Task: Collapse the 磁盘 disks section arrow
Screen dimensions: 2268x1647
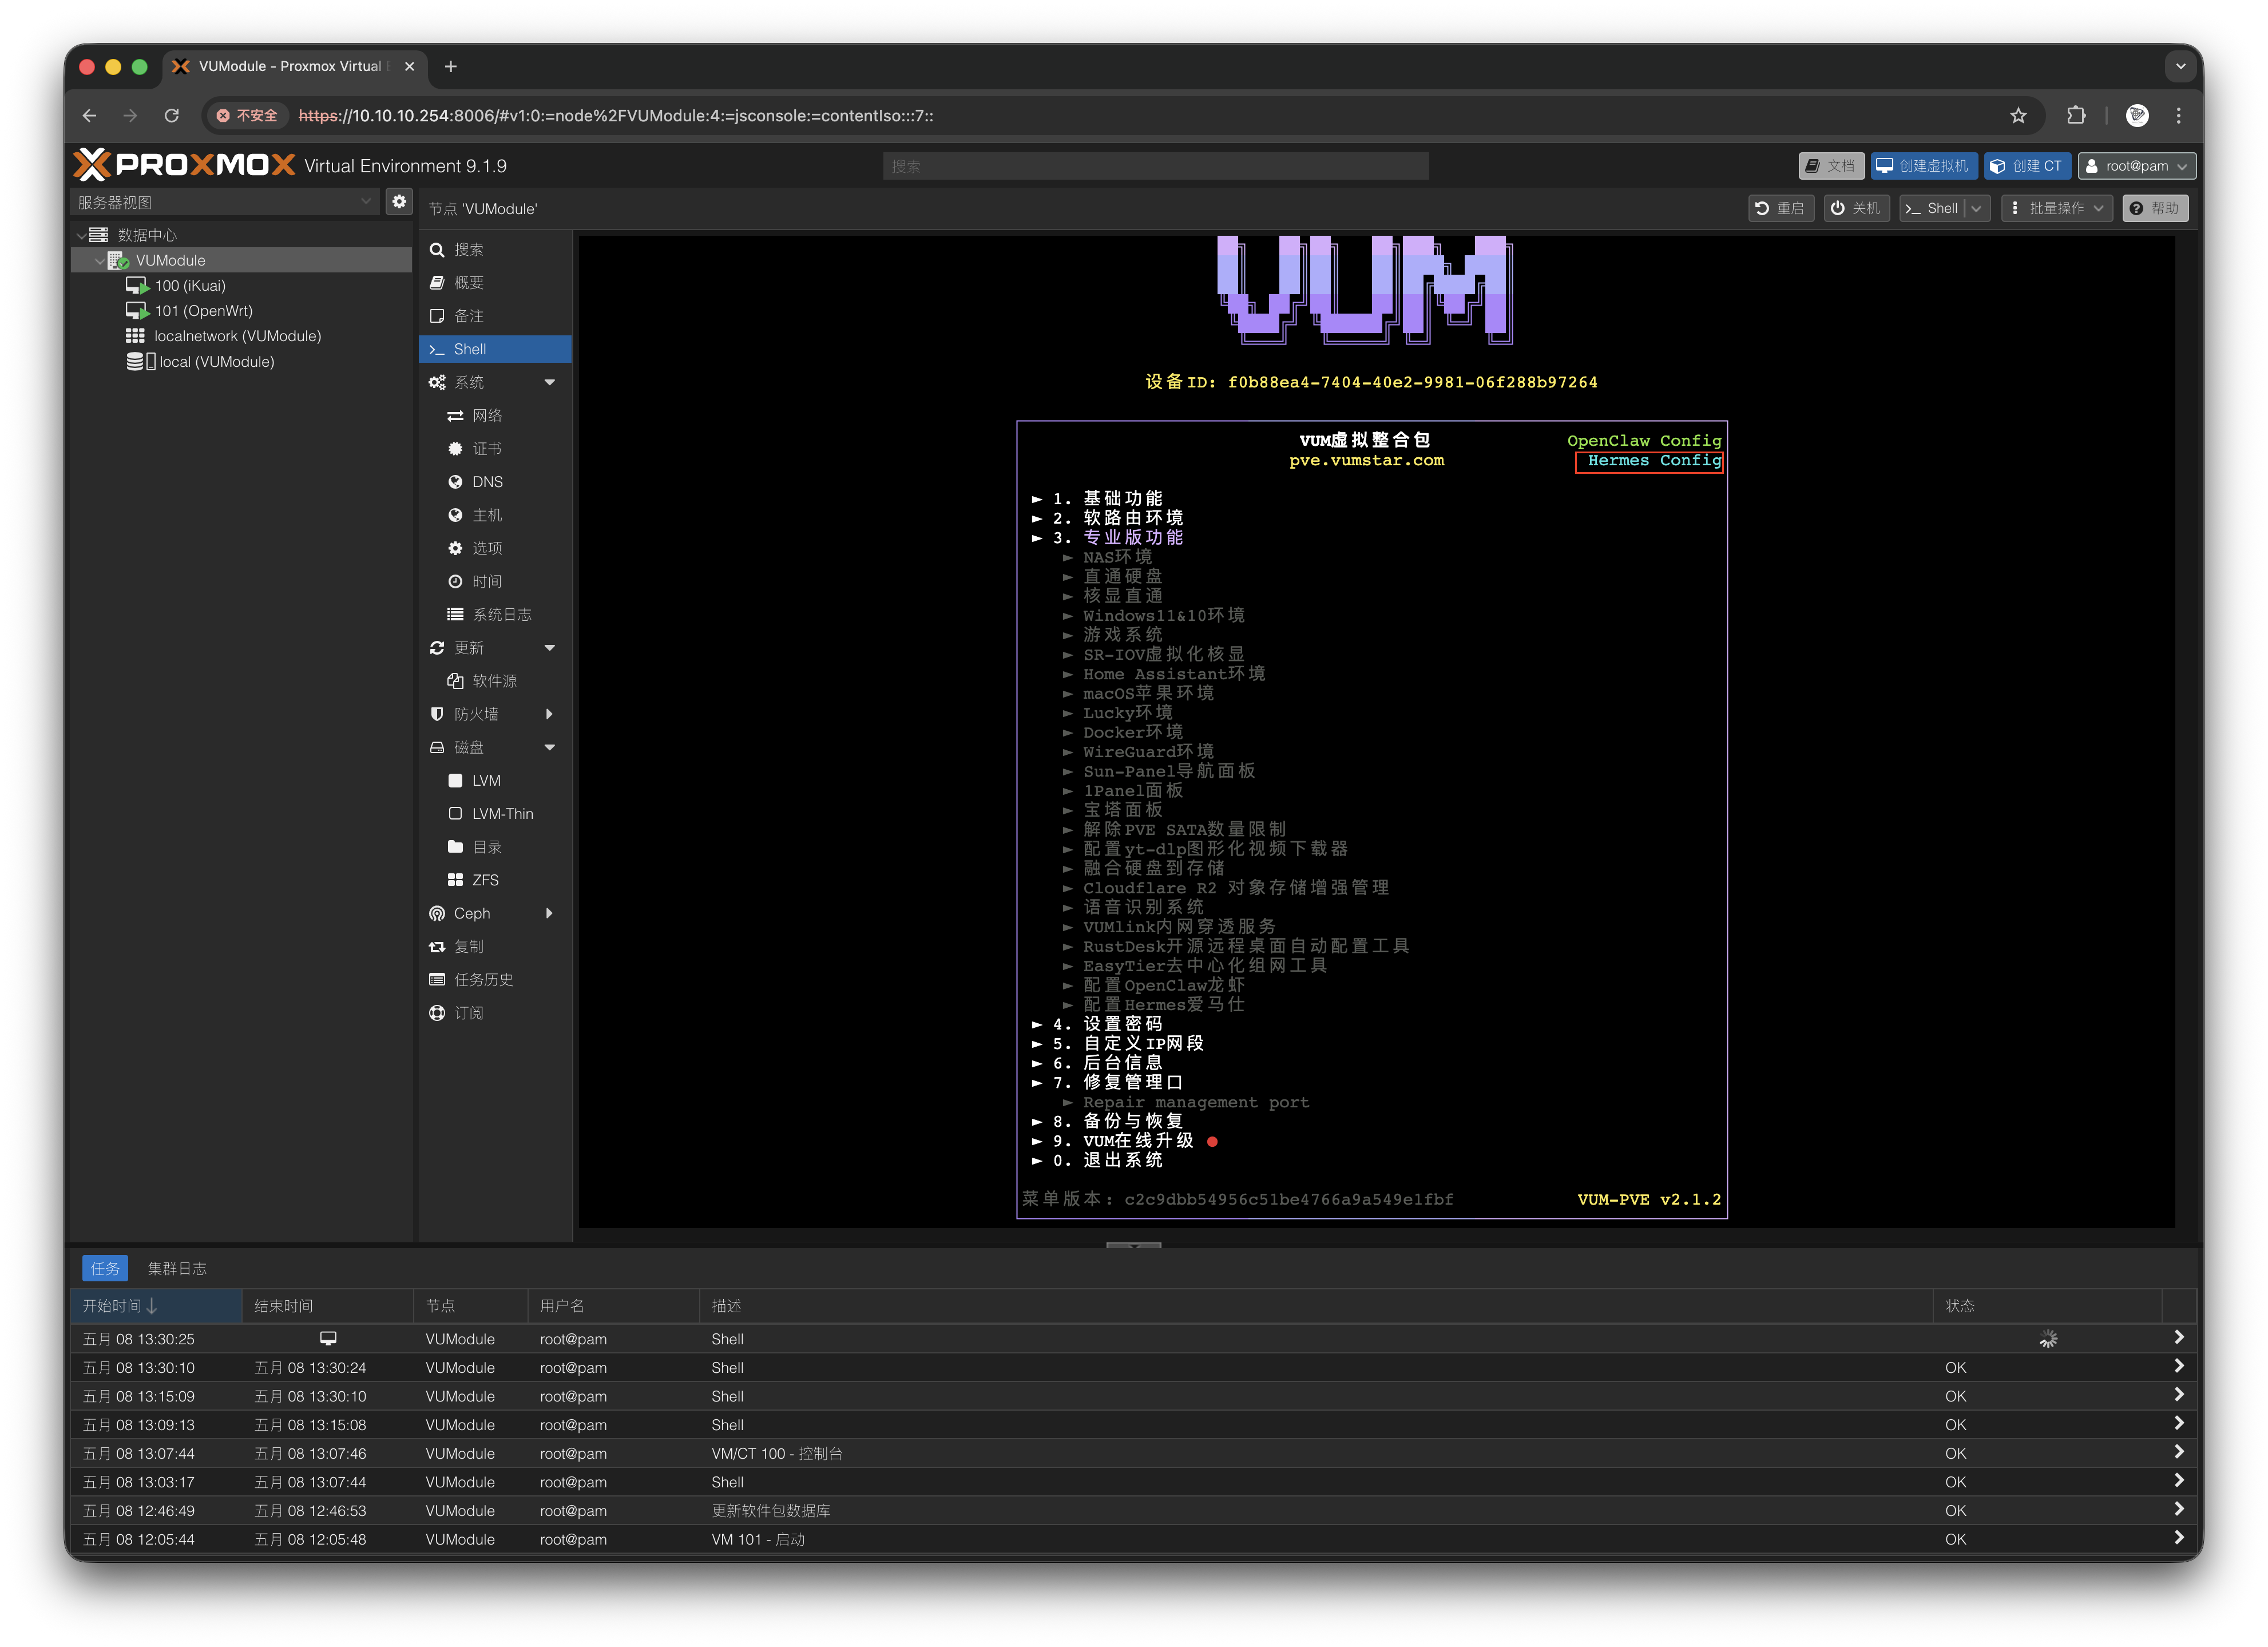Action: 549,747
